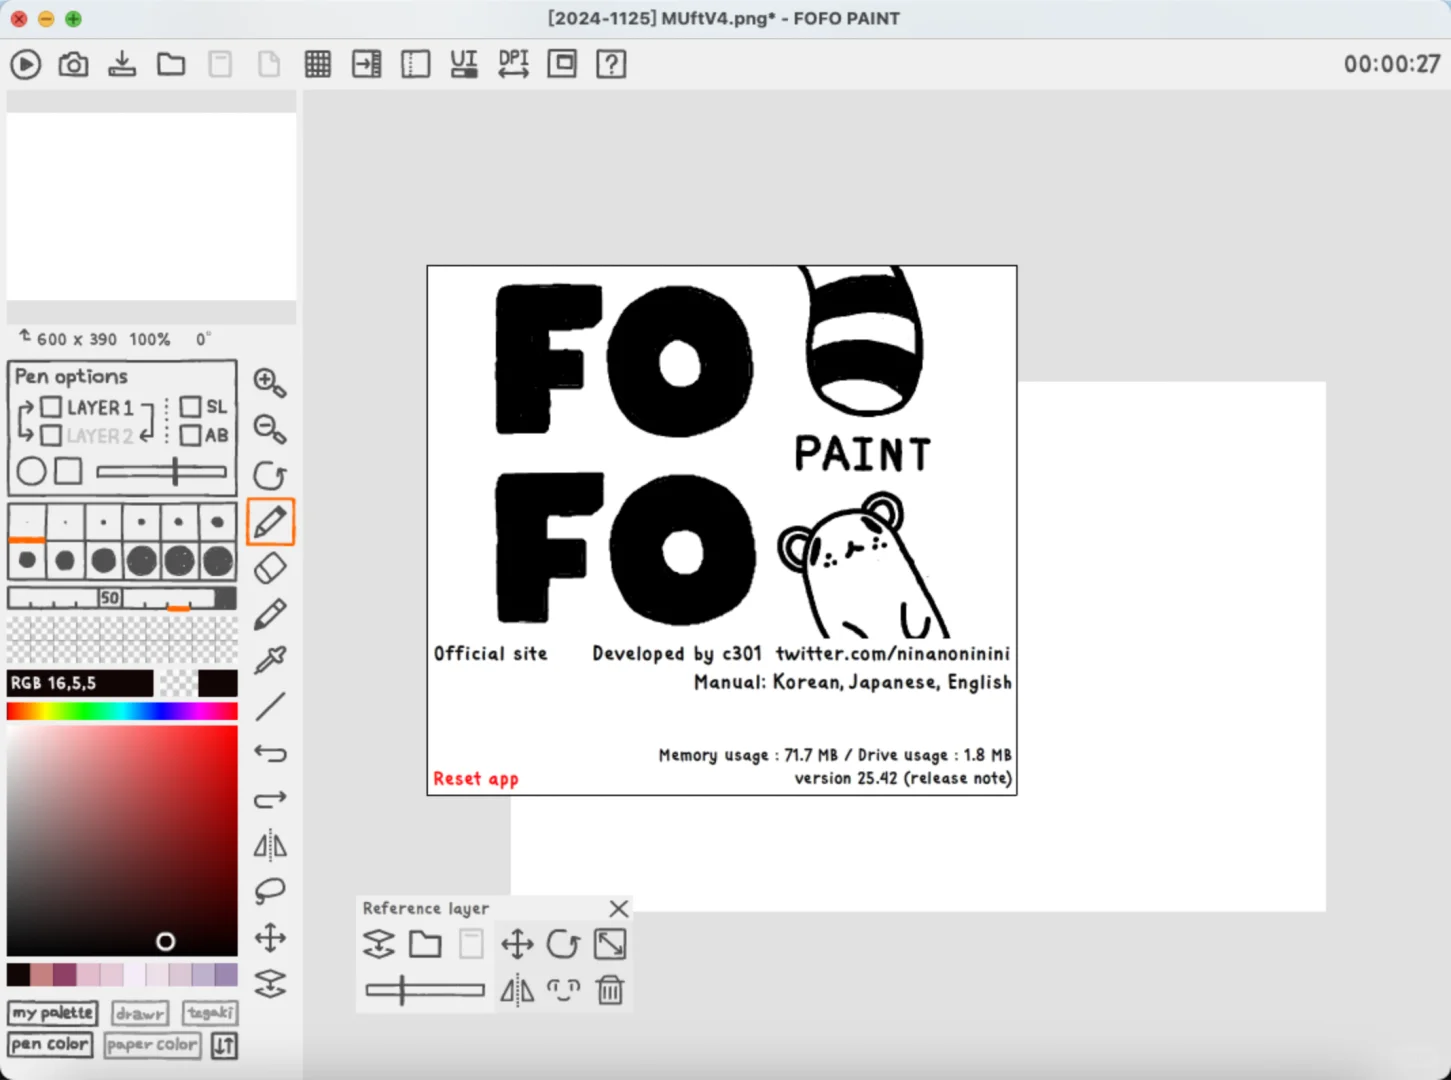Select the square pen tip shape
This screenshot has width=1451, height=1080.
[x=68, y=471]
